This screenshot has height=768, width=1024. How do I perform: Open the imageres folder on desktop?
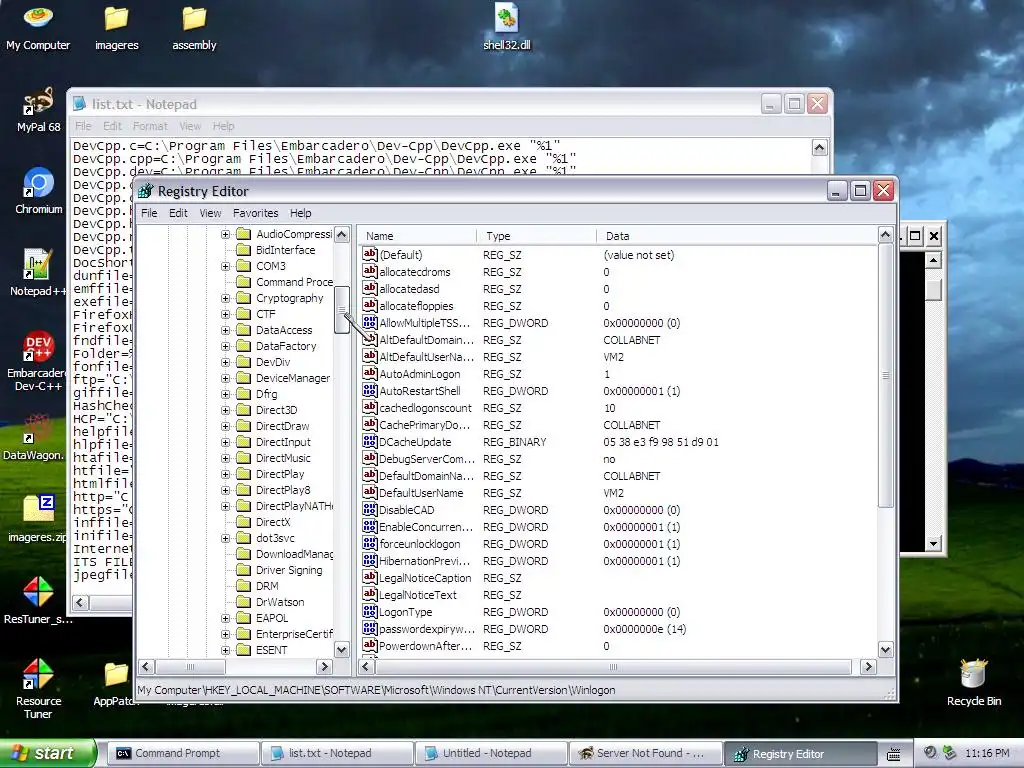tap(116, 28)
